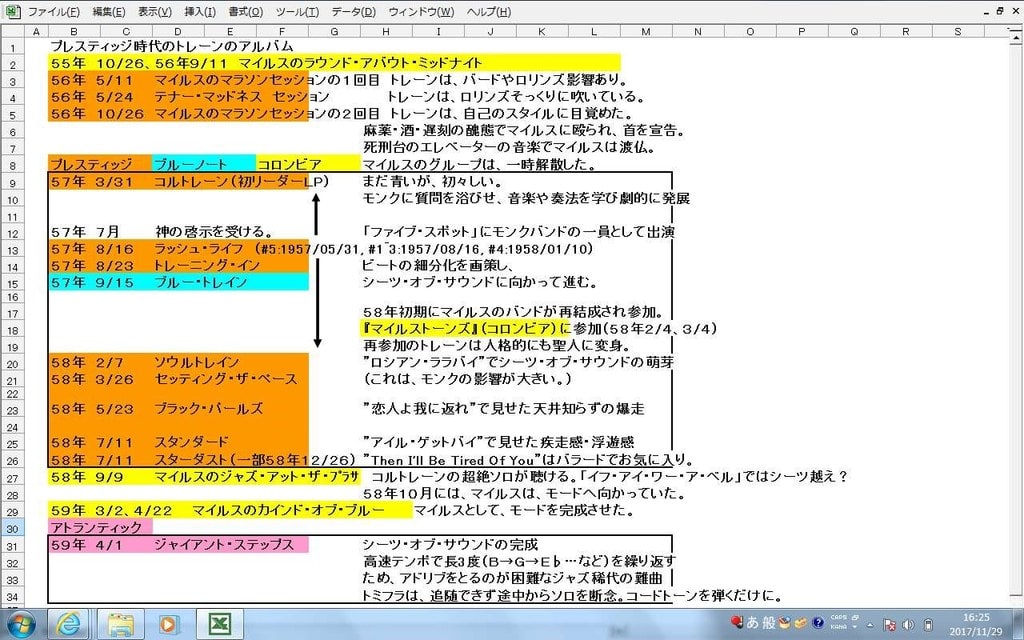Select column H header
The width and height of the screenshot is (1024, 640).
click(386, 31)
